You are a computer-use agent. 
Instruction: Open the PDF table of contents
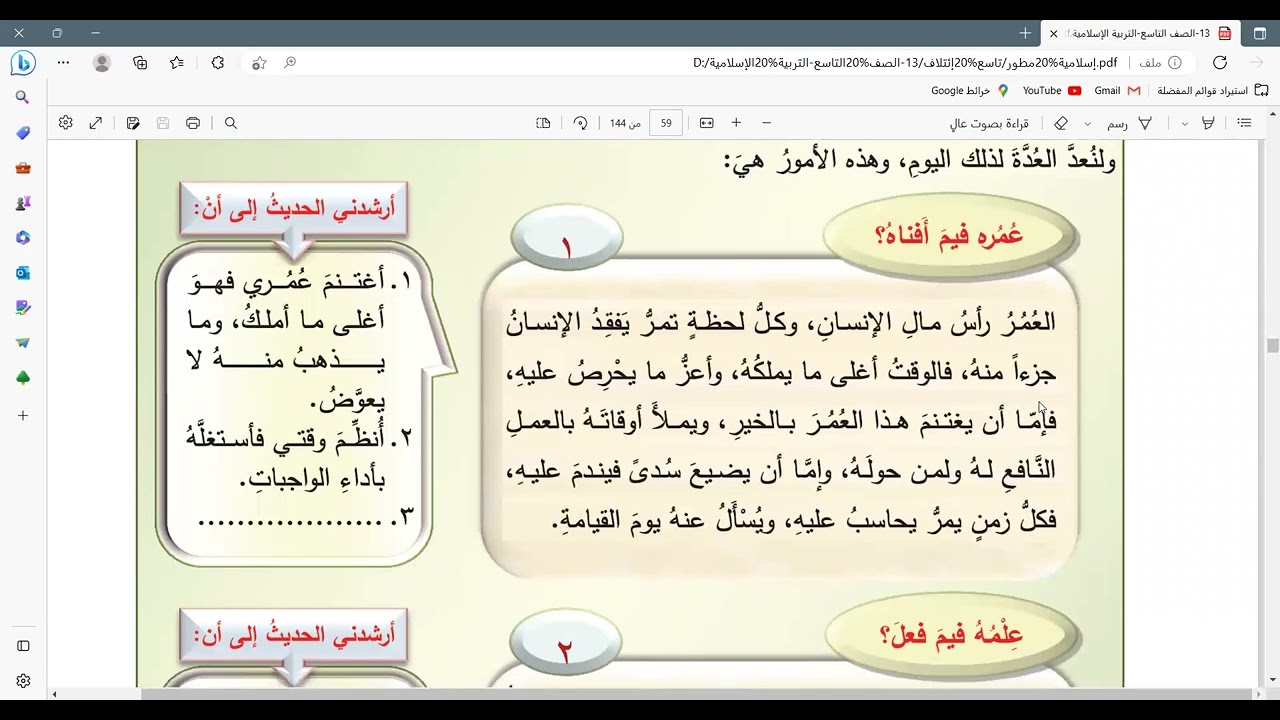[x=1244, y=123]
